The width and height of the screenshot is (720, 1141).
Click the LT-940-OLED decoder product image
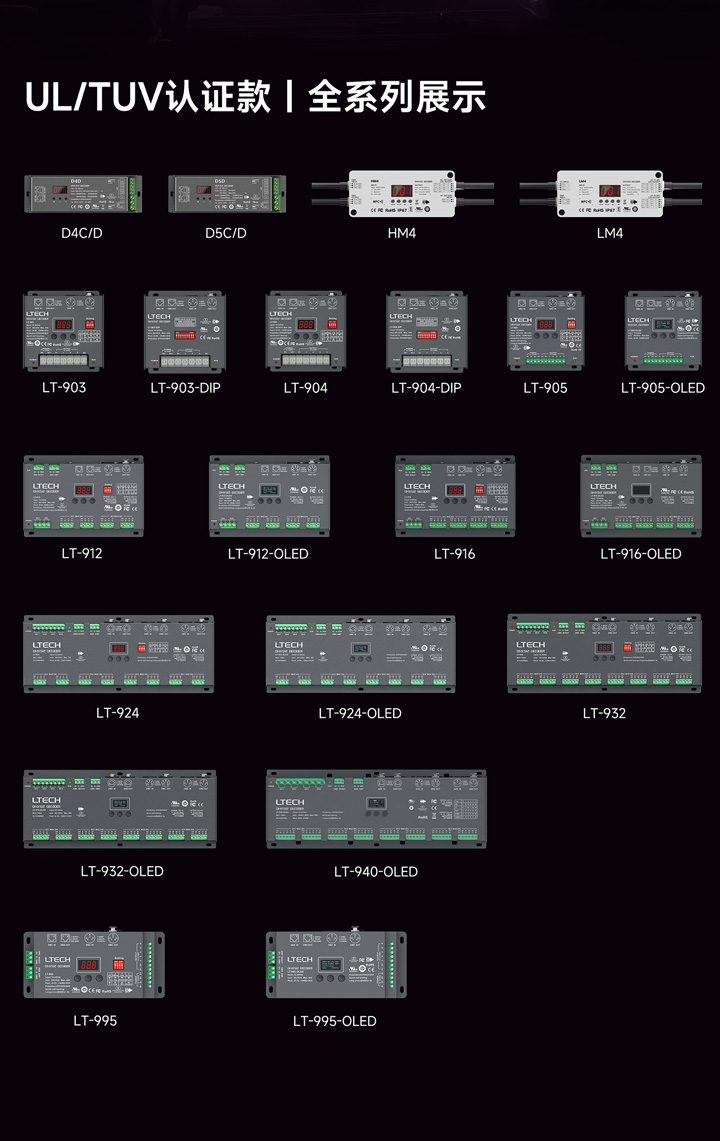pos(376,809)
